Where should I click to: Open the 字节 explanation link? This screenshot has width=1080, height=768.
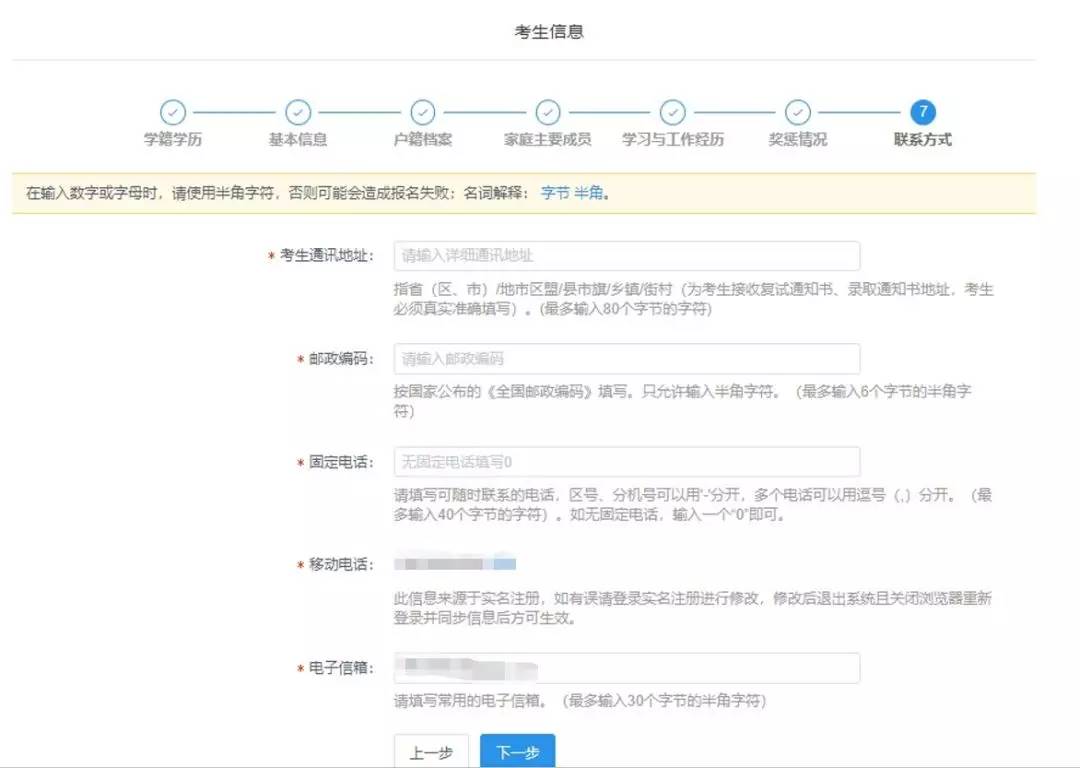[555, 193]
